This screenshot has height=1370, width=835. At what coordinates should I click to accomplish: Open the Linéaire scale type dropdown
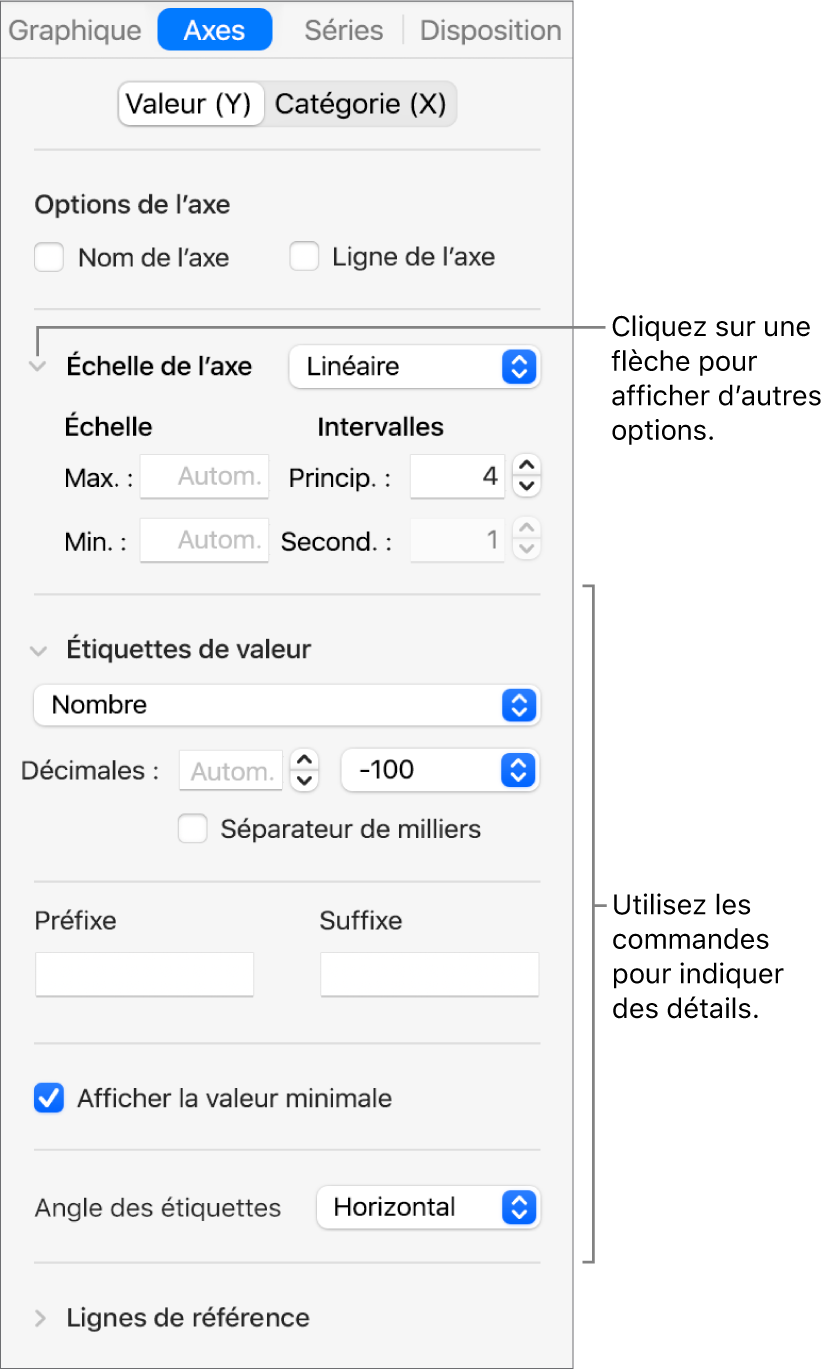[414, 367]
